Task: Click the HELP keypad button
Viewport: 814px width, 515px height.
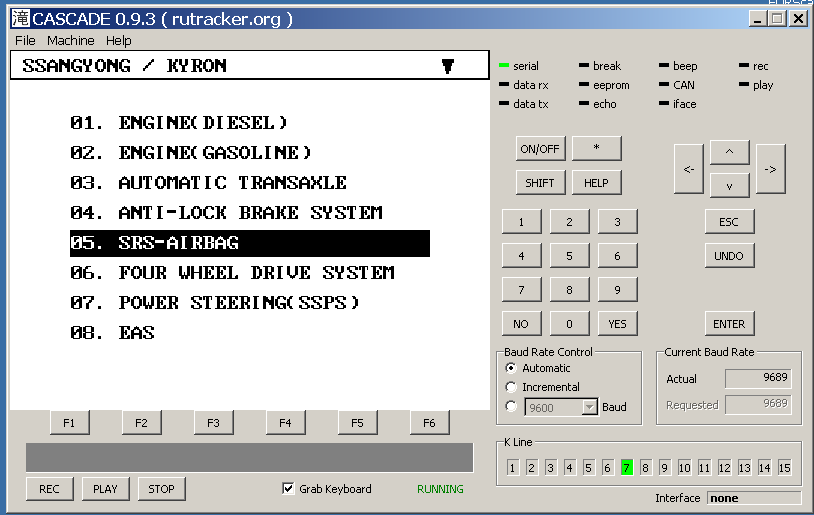Action: click(x=596, y=183)
